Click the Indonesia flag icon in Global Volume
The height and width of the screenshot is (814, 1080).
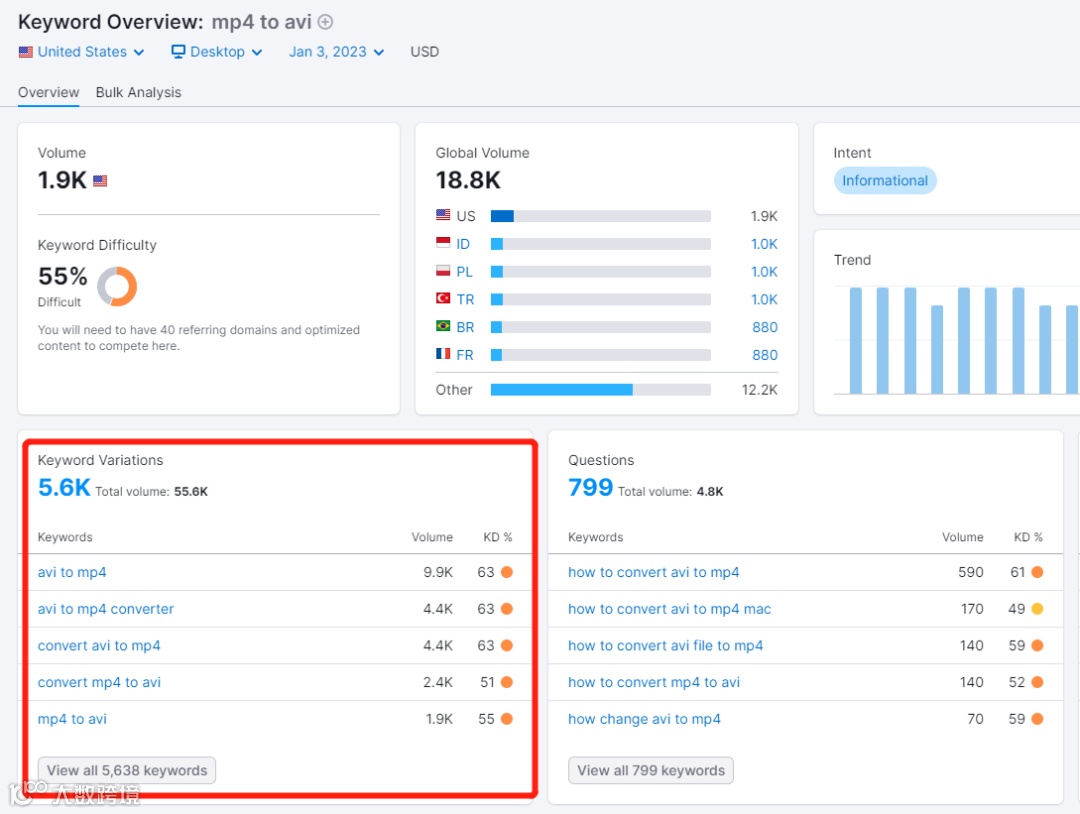pyautogui.click(x=443, y=243)
